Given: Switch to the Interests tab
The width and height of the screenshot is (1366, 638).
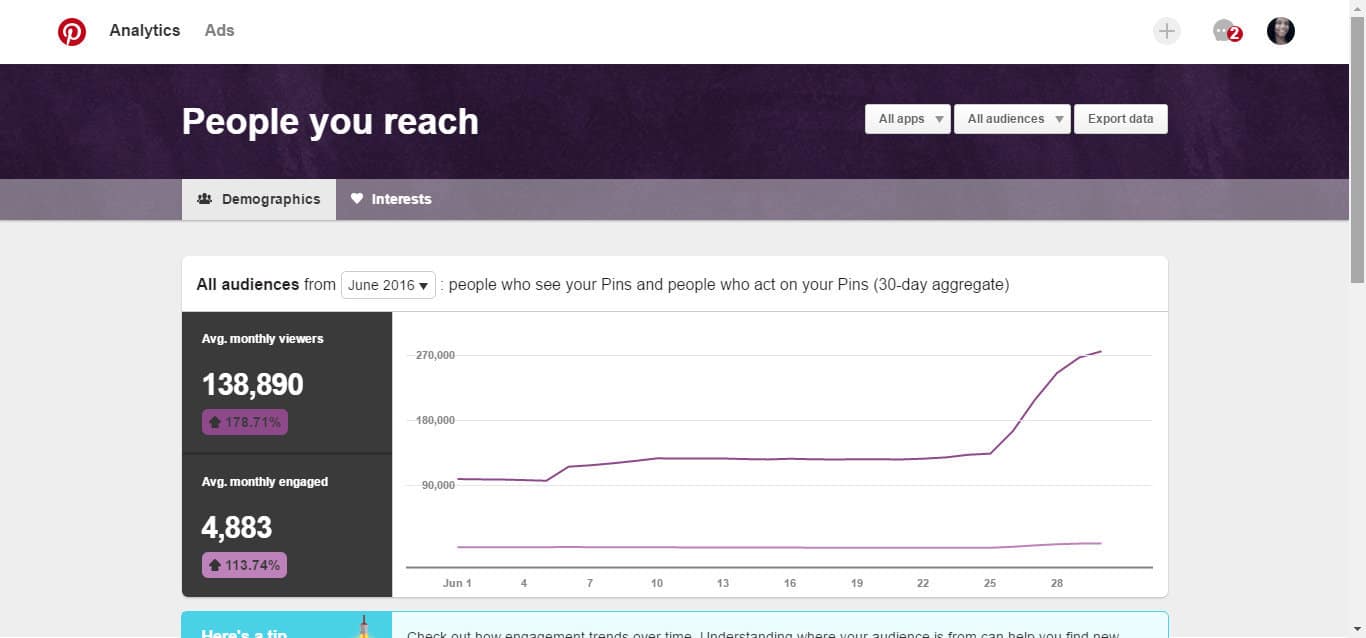Looking at the screenshot, I should click(391, 199).
